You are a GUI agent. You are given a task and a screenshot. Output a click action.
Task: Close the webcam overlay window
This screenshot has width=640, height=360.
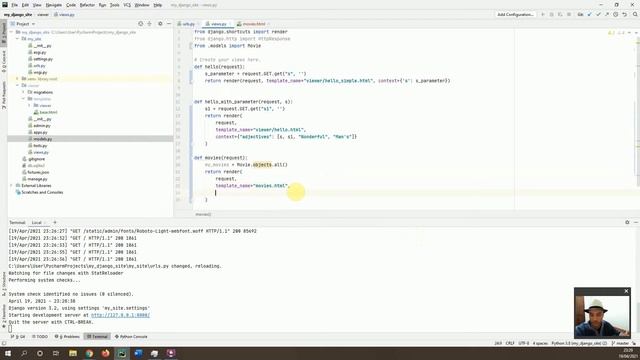pos(626,291)
